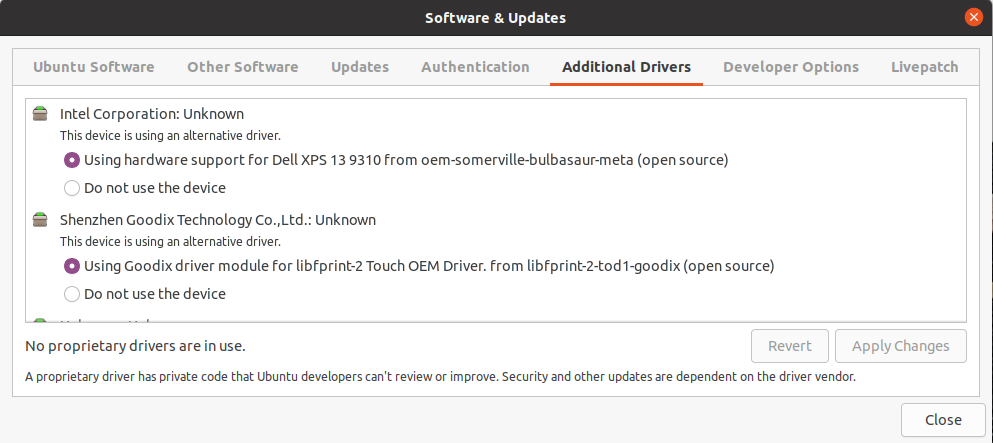Click the Close button at bottom
Image resolution: width=993 pixels, height=443 pixels.
(943, 420)
